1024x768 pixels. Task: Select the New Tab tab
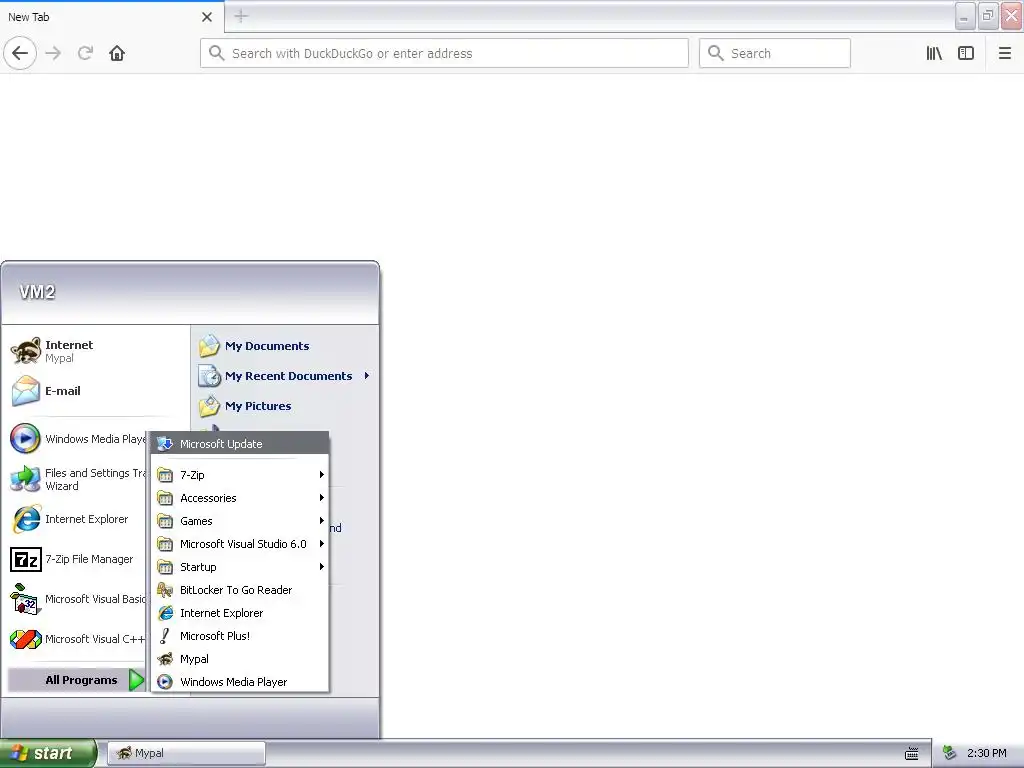pos(112,17)
